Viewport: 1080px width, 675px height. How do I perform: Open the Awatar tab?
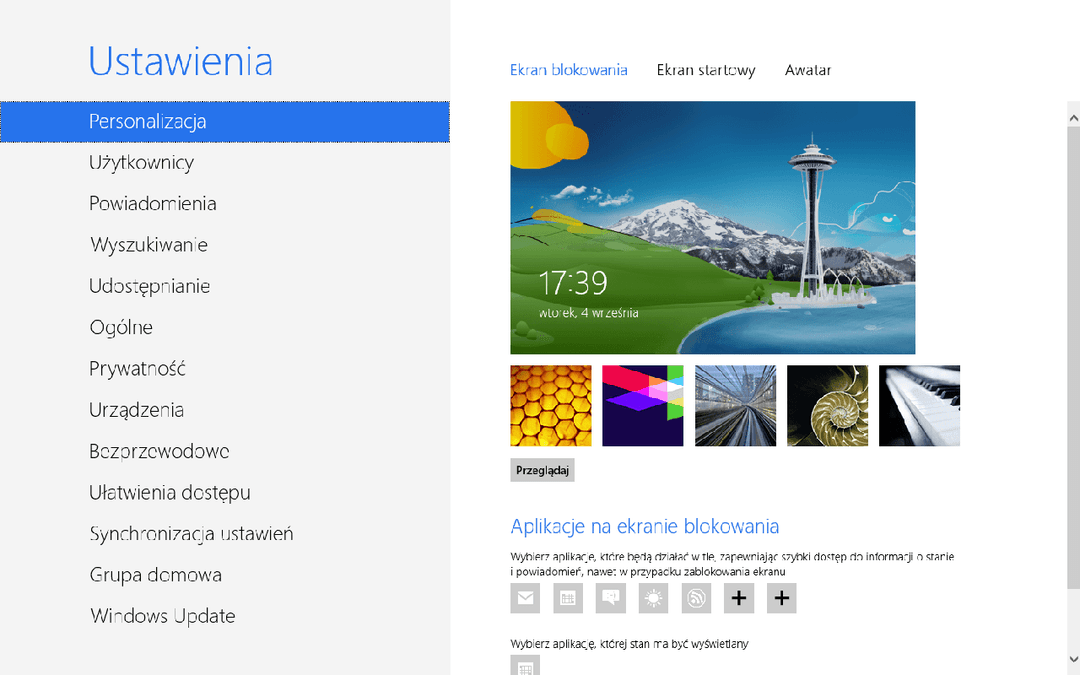pyautogui.click(x=808, y=70)
